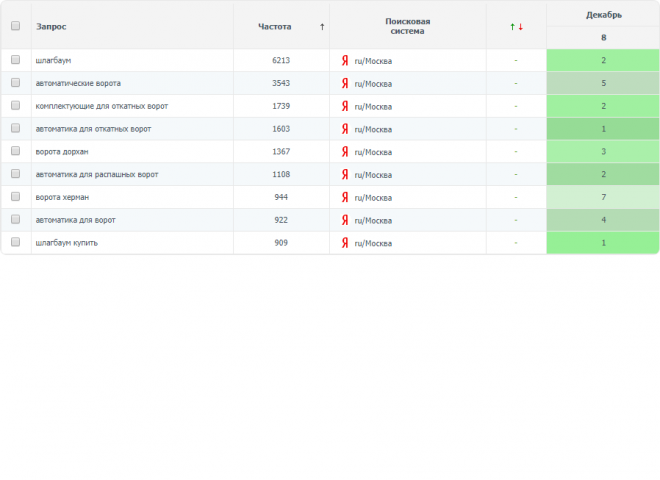Viewport: 660px width, 480px height.
Task: Click frequency value 909
Action: click(281, 243)
